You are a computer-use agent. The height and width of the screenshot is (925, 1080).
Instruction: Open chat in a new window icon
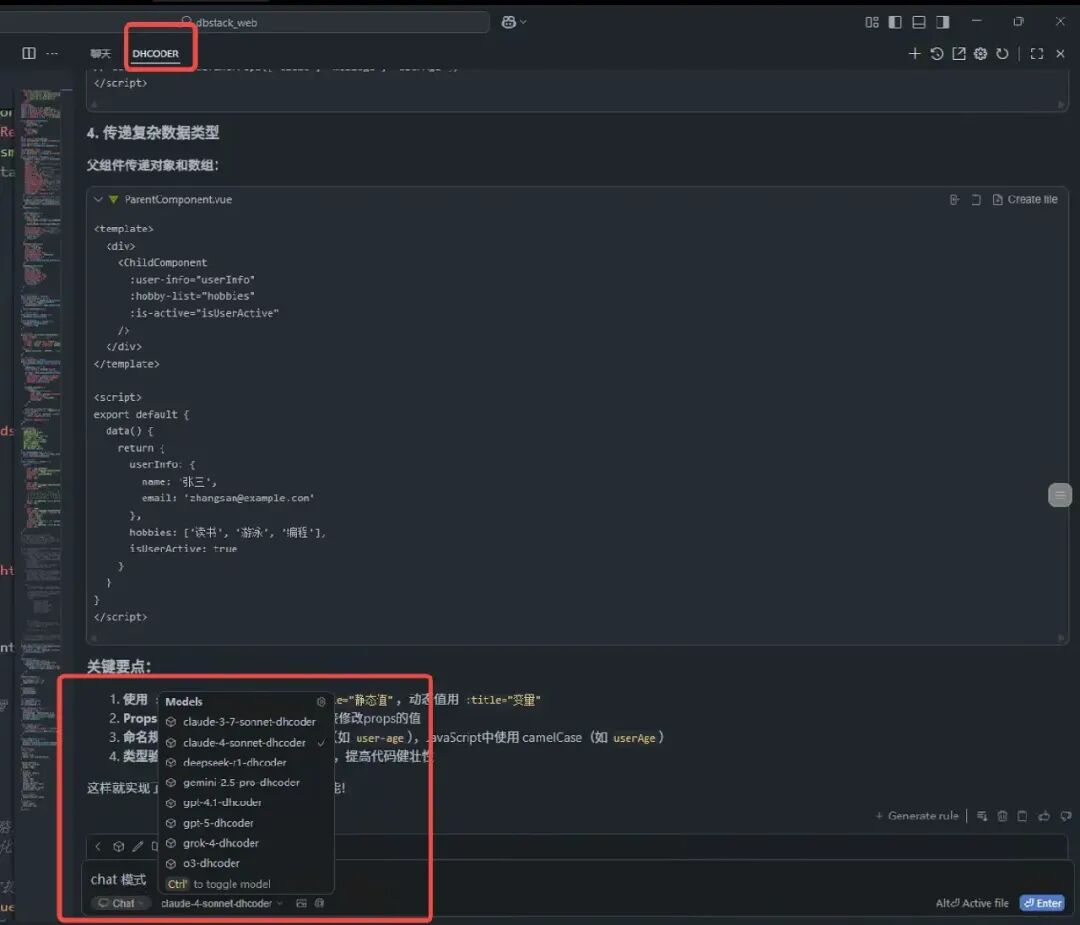[x=958, y=54]
